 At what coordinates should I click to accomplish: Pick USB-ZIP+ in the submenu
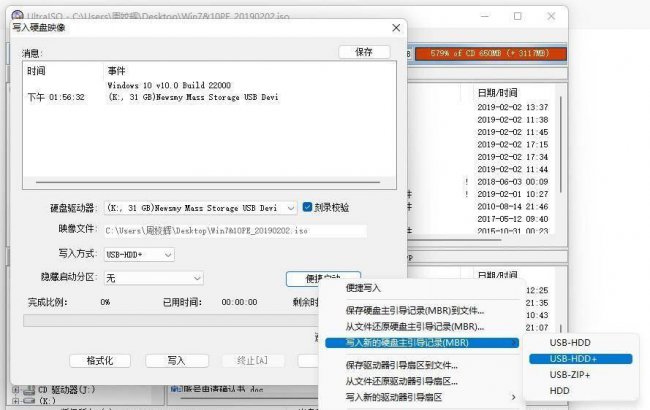point(570,375)
